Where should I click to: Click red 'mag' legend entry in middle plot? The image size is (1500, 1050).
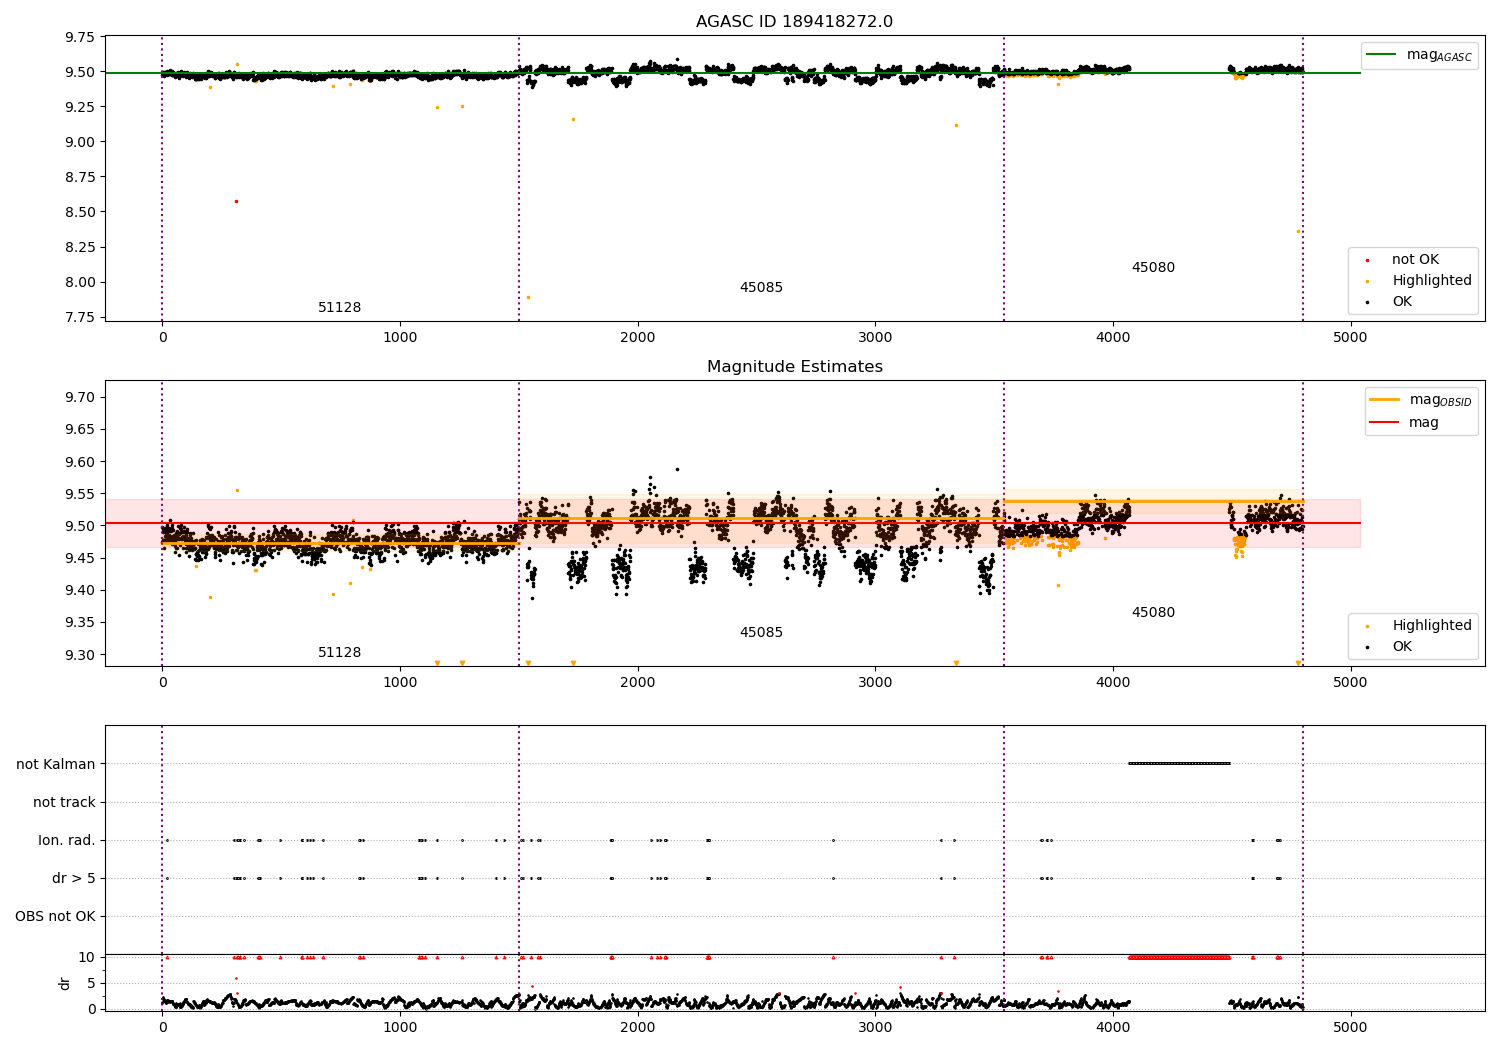tap(1404, 423)
